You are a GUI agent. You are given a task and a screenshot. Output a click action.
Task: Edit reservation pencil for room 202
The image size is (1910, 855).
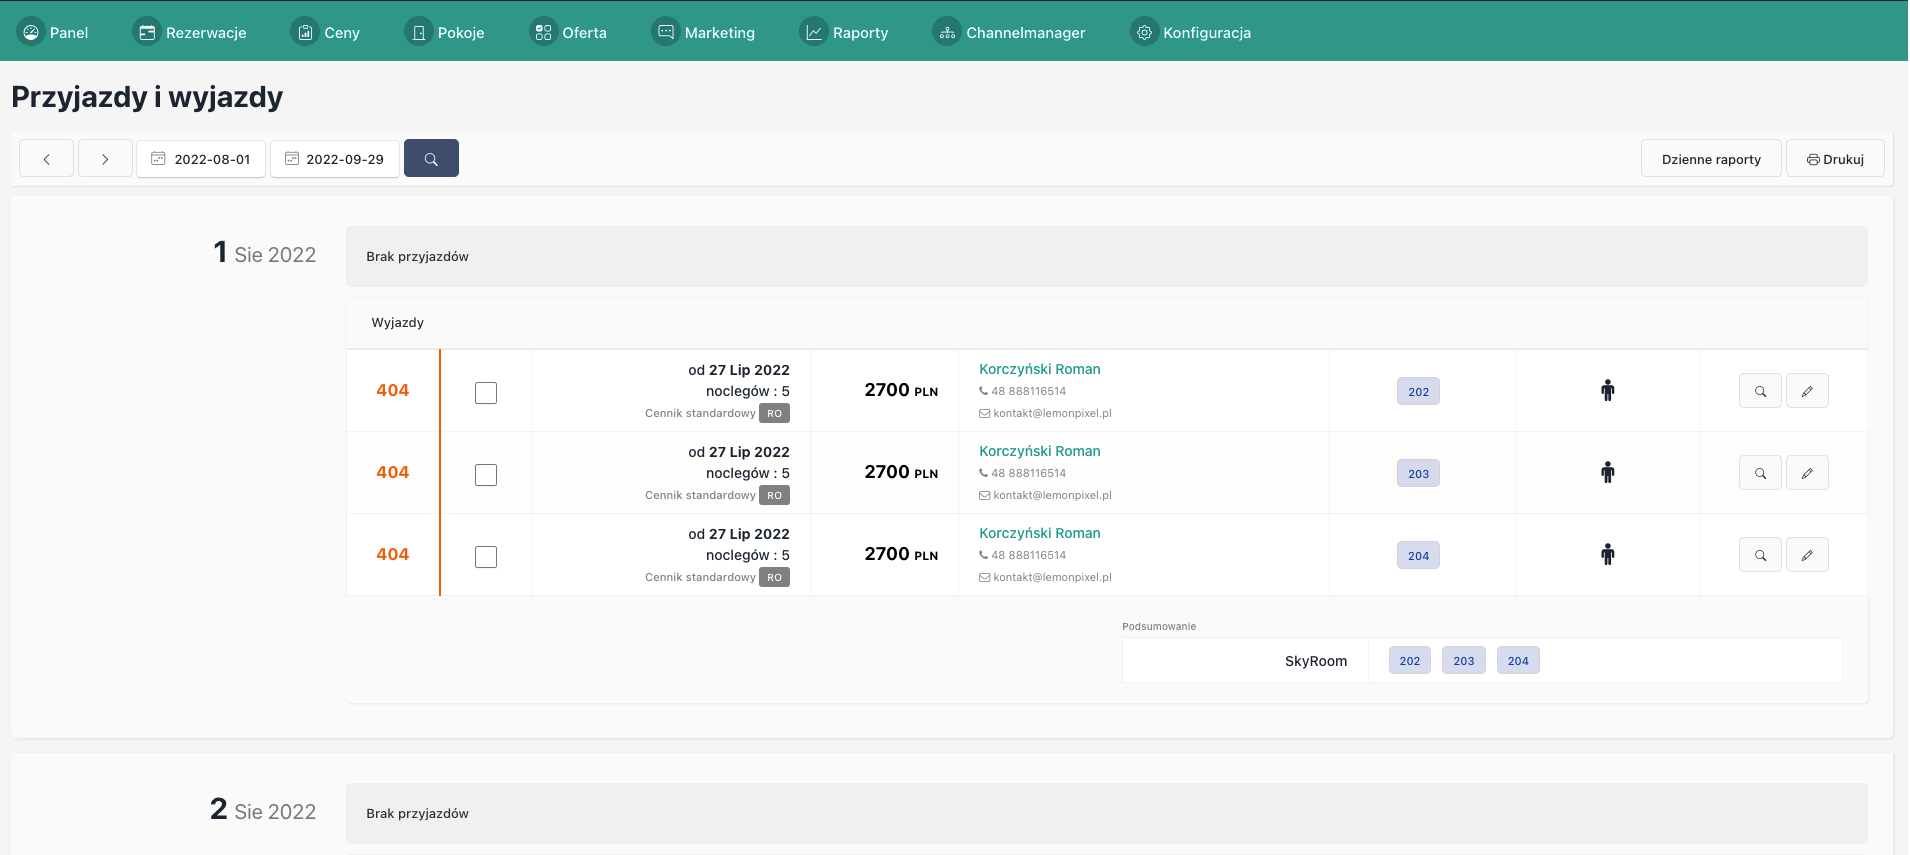pos(1807,391)
